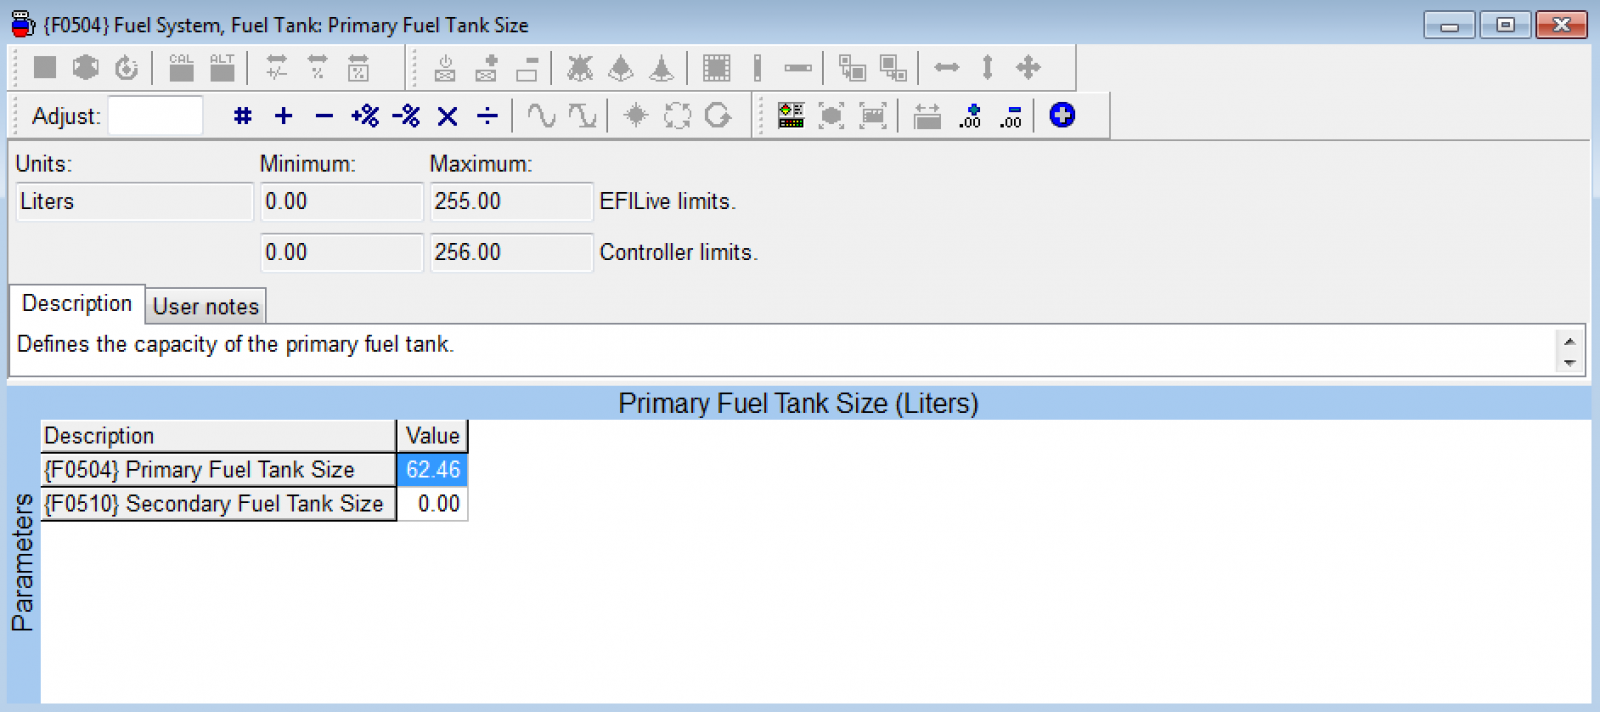Viewport: 1600px width, 712px height.
Task: Click the blue circle plus icon
Action: tap(1062, 115)
